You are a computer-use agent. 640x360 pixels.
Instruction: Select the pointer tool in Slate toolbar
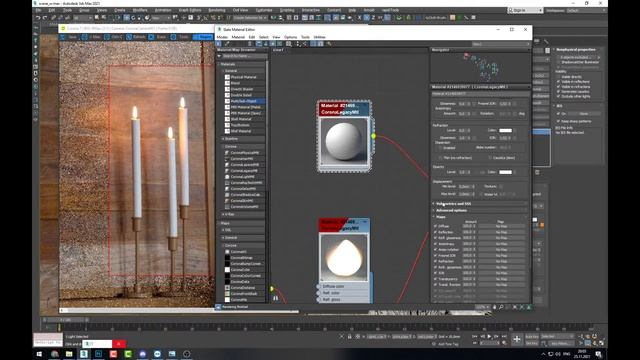click(219, 44)
